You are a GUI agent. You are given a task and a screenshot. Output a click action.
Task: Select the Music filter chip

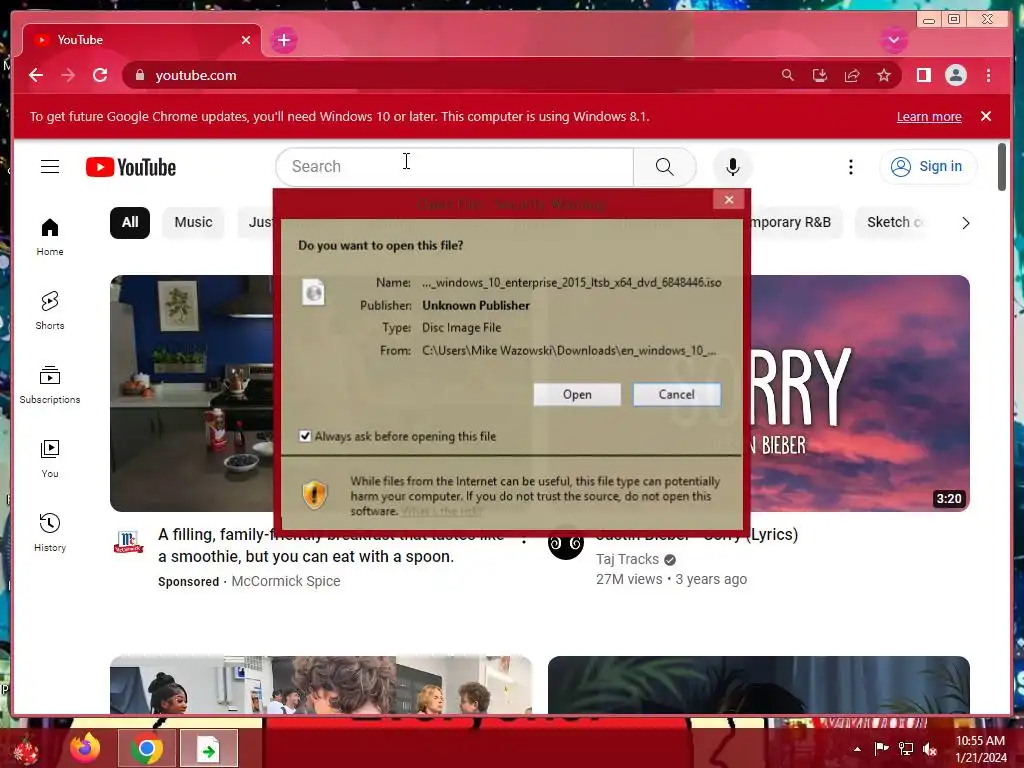pyautogui.click(x=193, y=222)
